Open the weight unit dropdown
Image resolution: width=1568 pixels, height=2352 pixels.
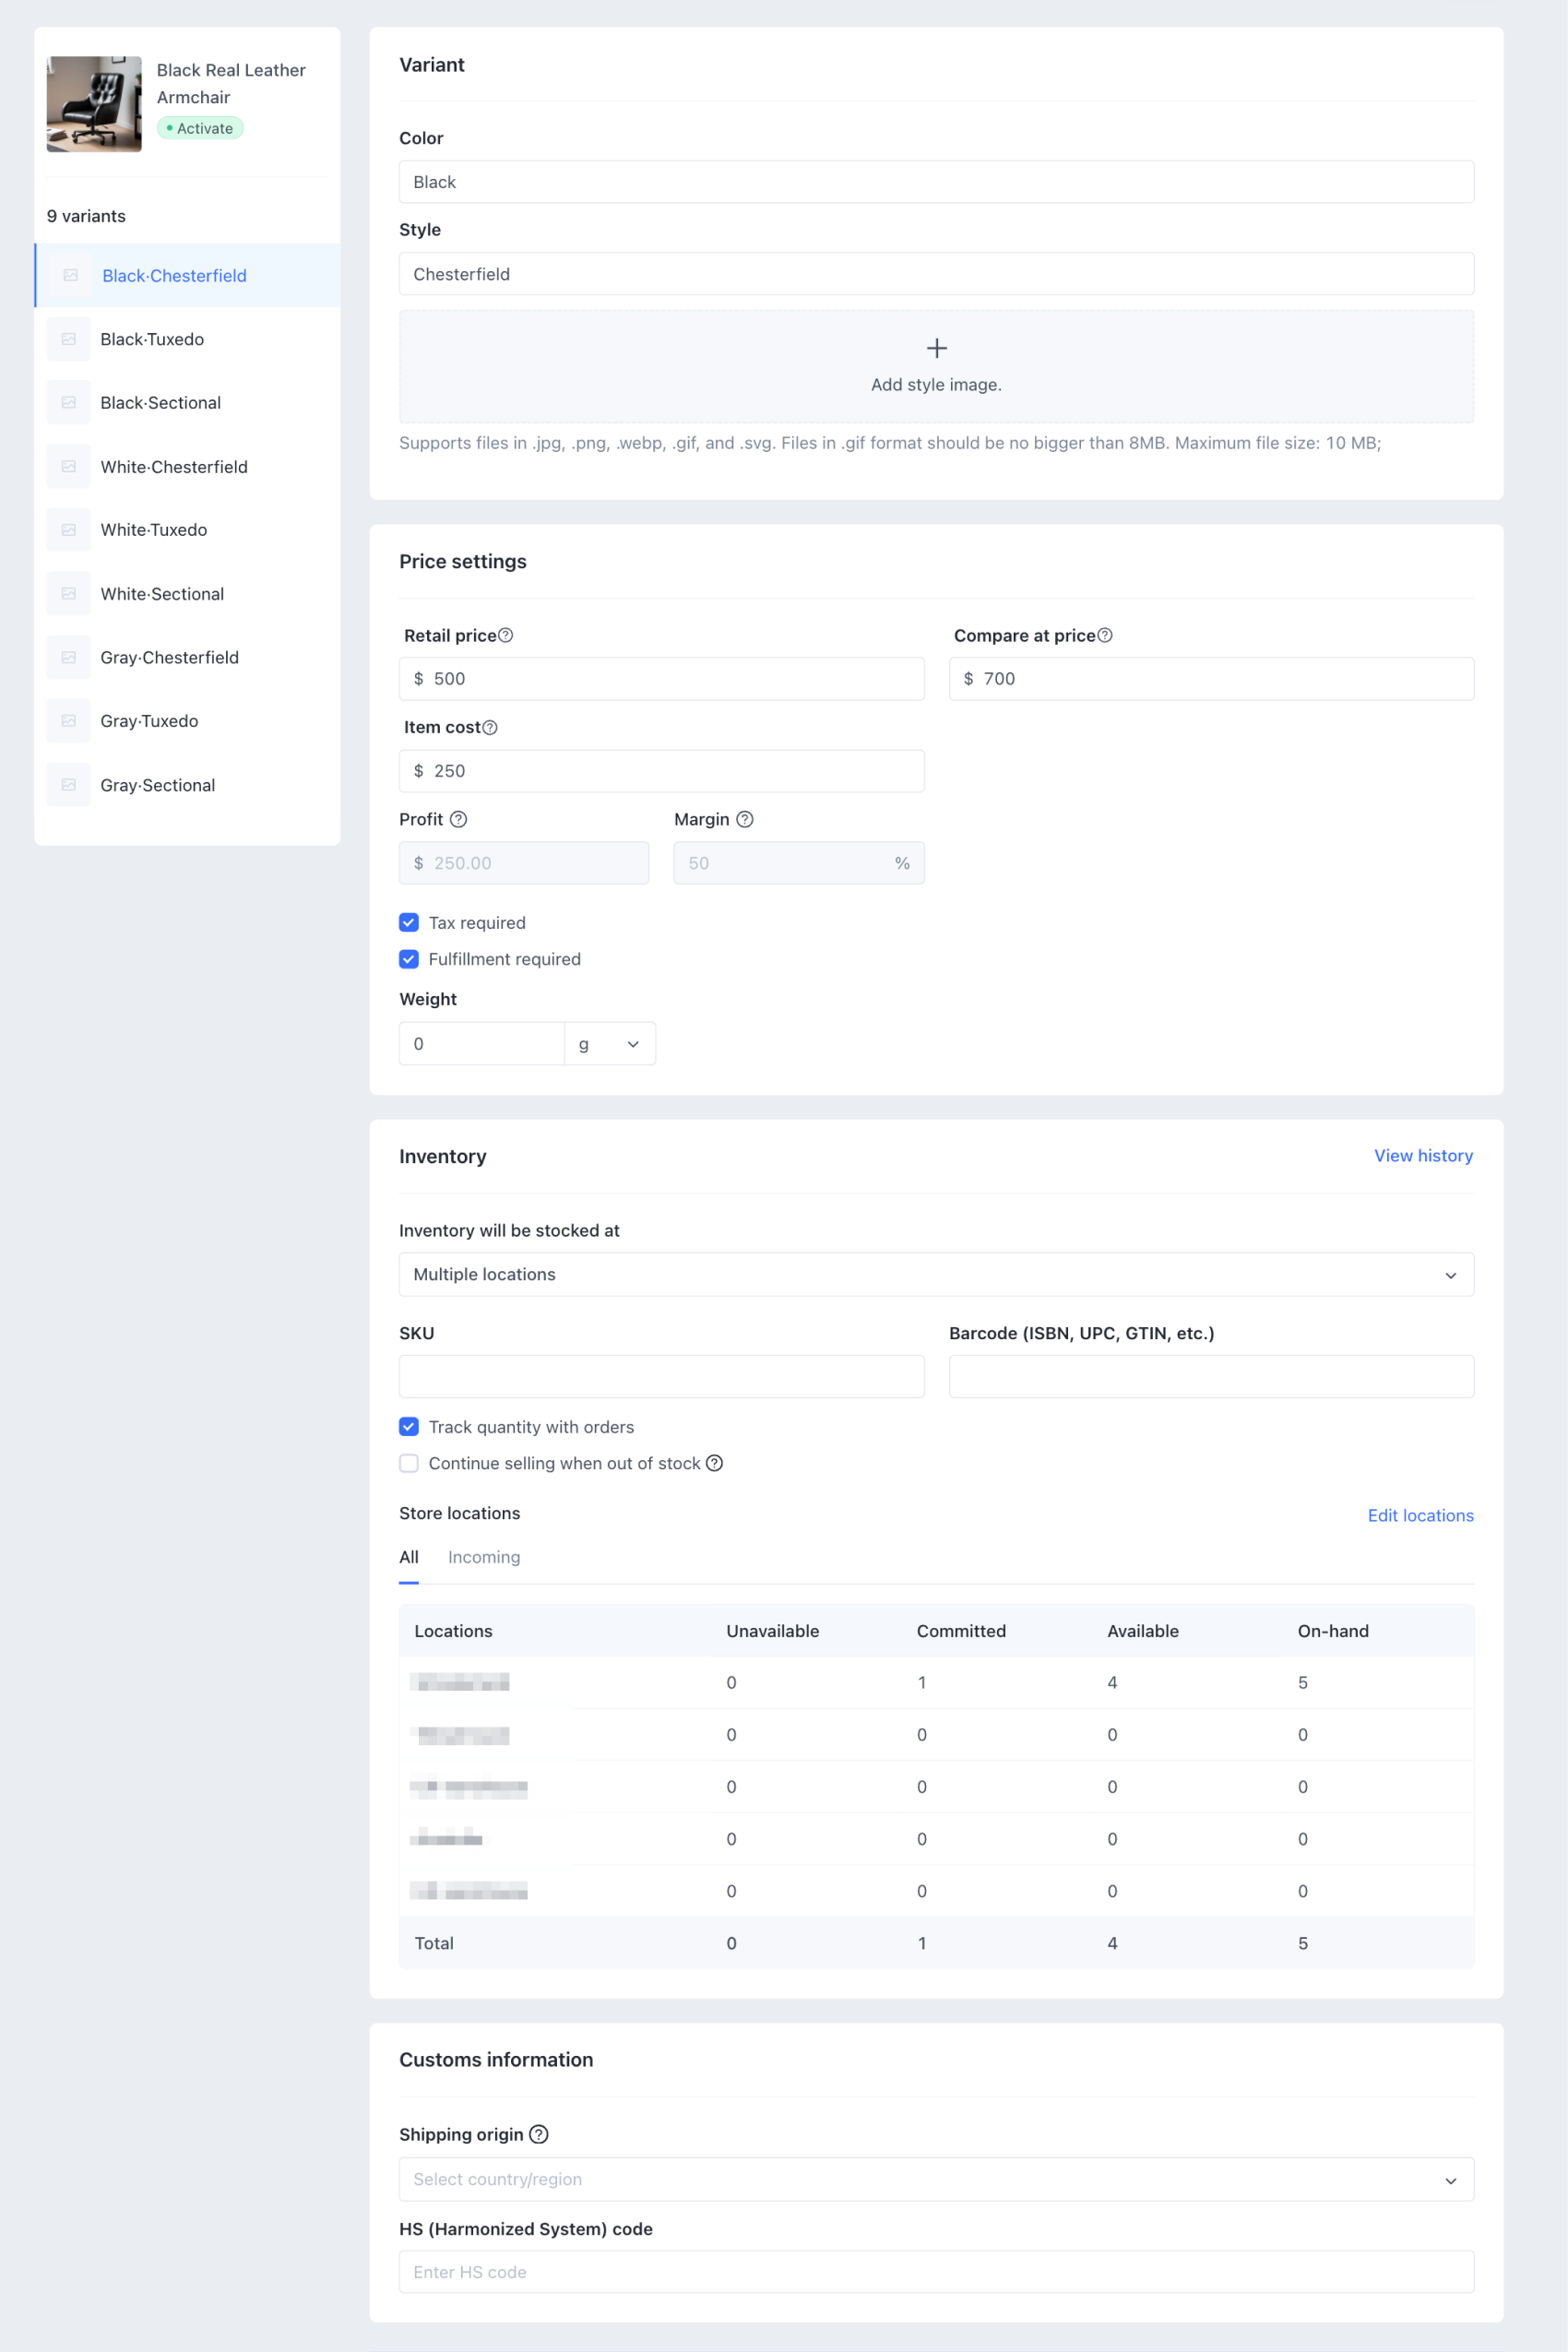pos(609,1044)
